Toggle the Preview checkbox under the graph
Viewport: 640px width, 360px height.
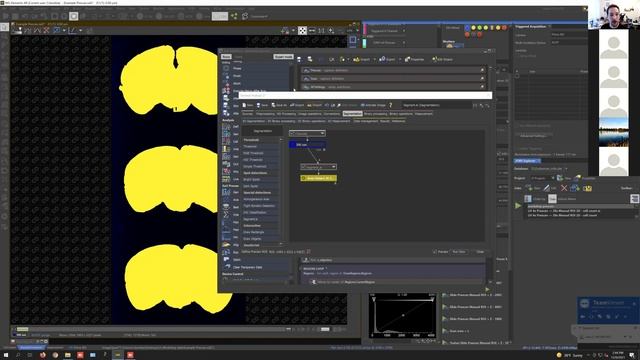coord(435,252)
